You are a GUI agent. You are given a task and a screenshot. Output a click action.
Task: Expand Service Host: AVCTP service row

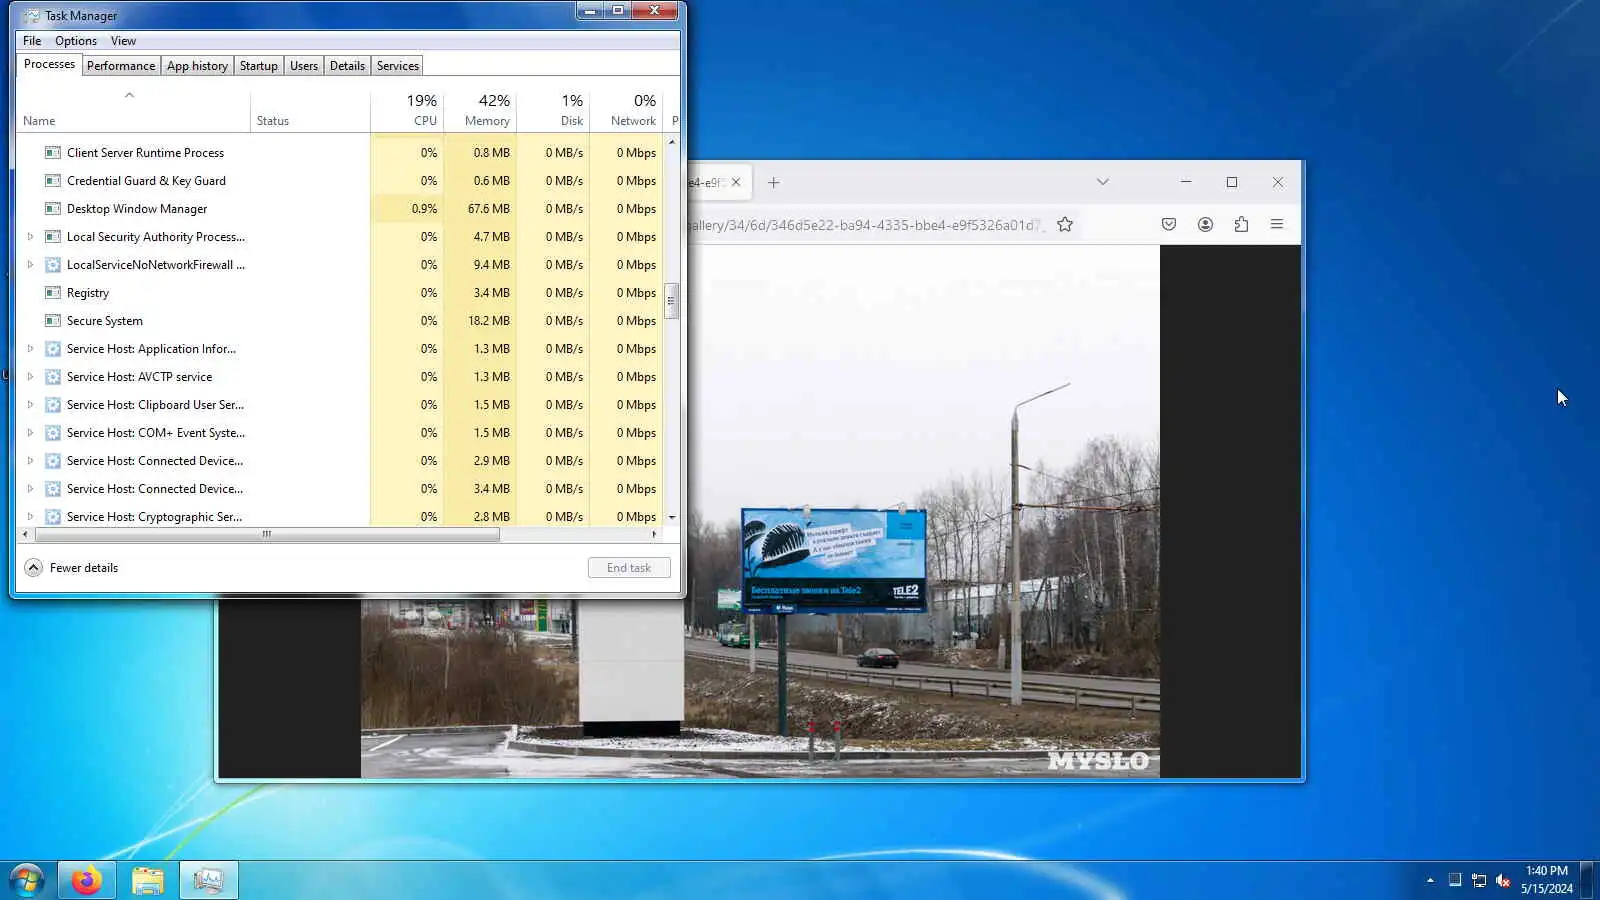pyautogui.click(x=30, y=377)
